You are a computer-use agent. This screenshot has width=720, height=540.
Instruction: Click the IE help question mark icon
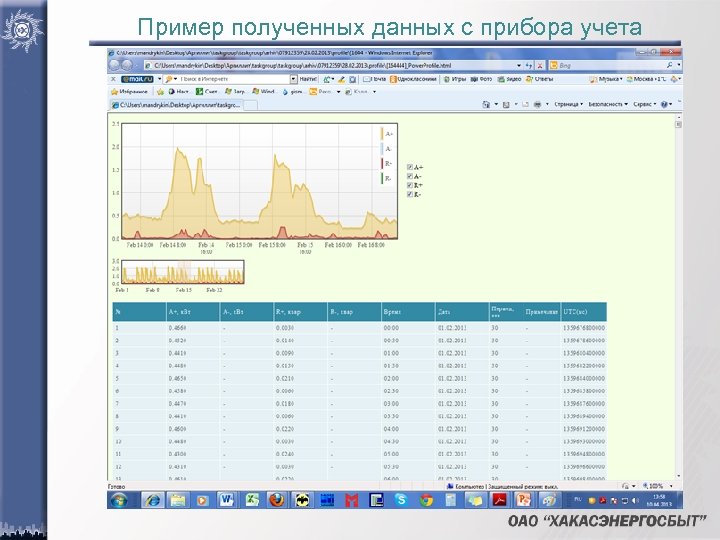pyautogui.click(x=664, y=104)
